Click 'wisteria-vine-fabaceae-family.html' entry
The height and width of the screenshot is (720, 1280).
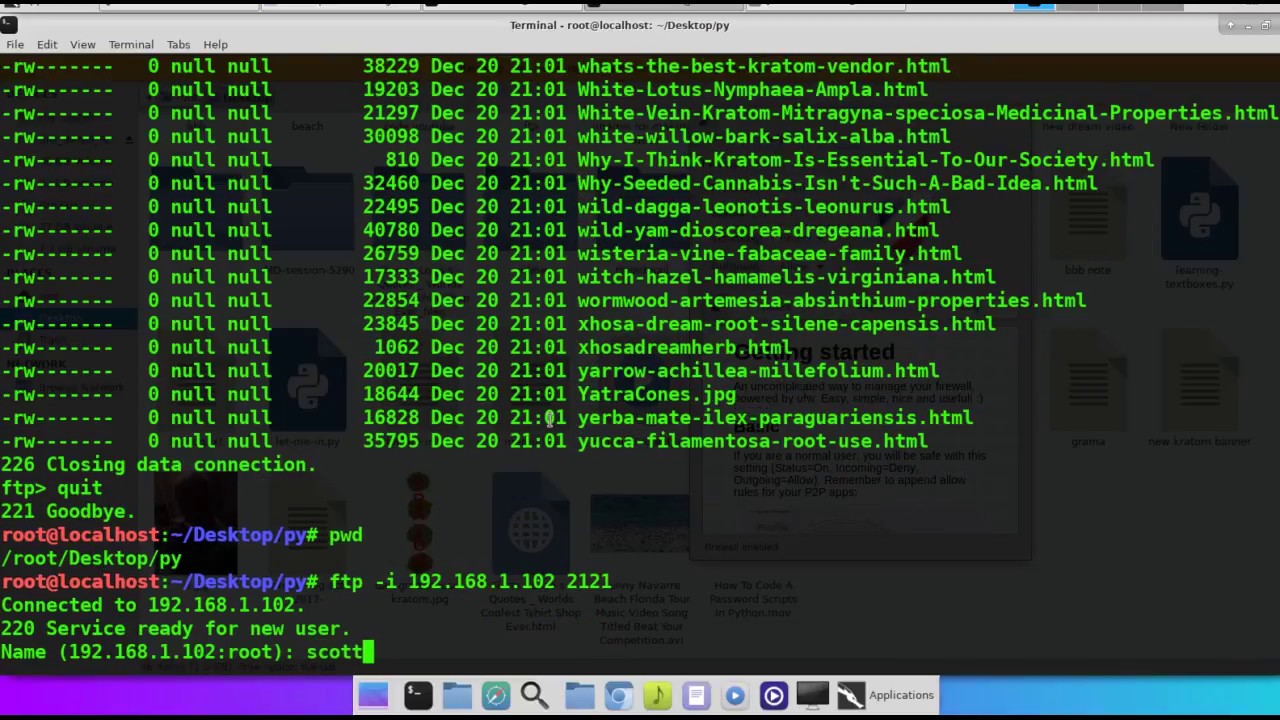(x=769, y=254)
